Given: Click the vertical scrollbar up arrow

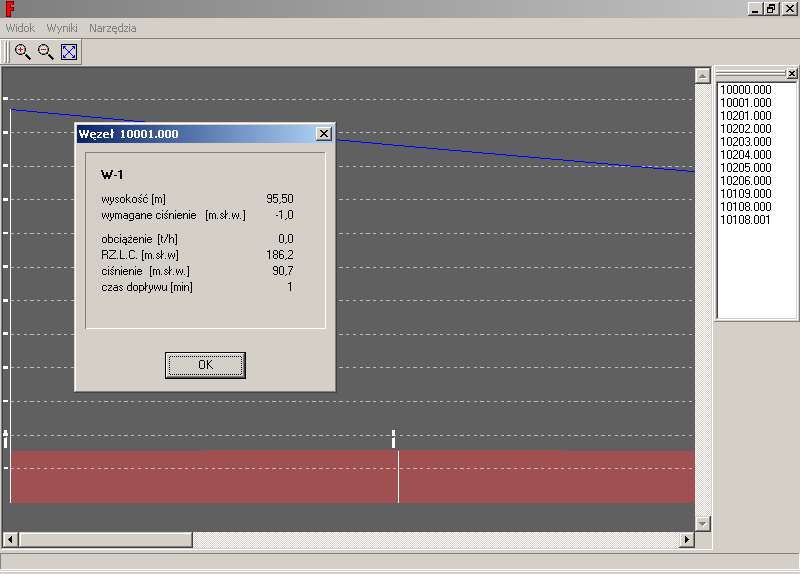Looking at the screenshot, I should [702, 76].
